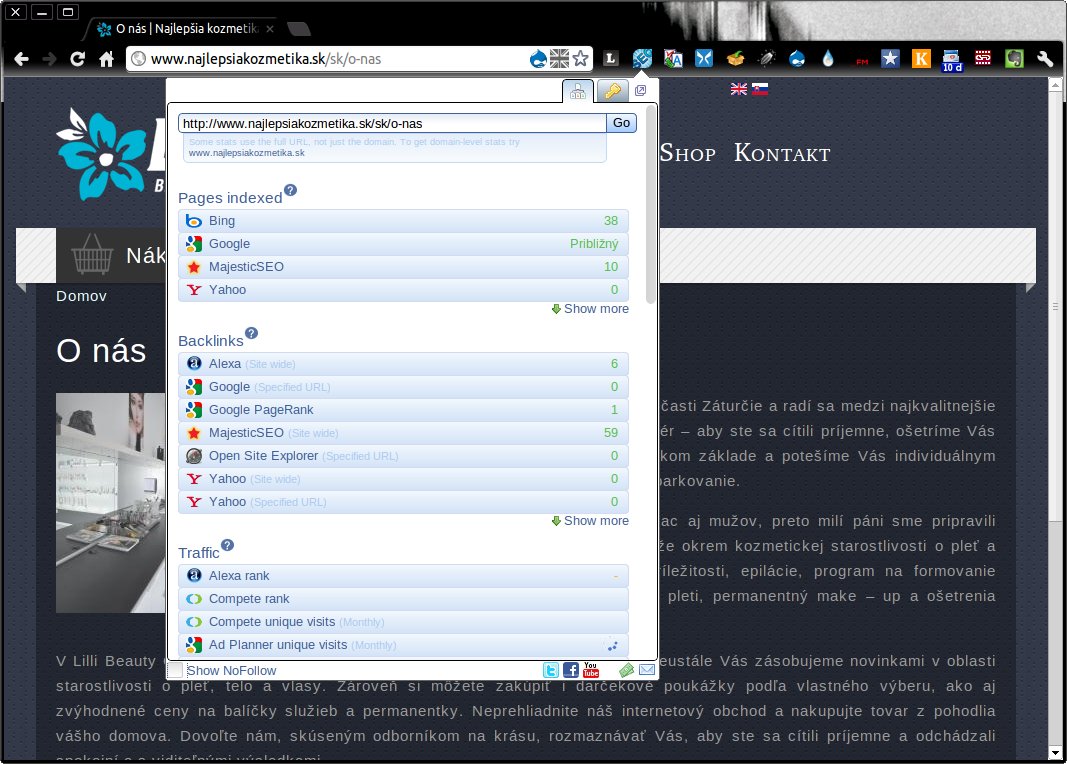Share the stats on Twitter
Screen dimensions: 1067x764
pos(551,670)
